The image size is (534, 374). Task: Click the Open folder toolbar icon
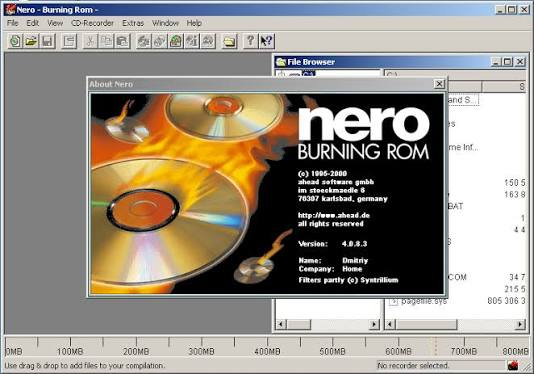point(31,41)
